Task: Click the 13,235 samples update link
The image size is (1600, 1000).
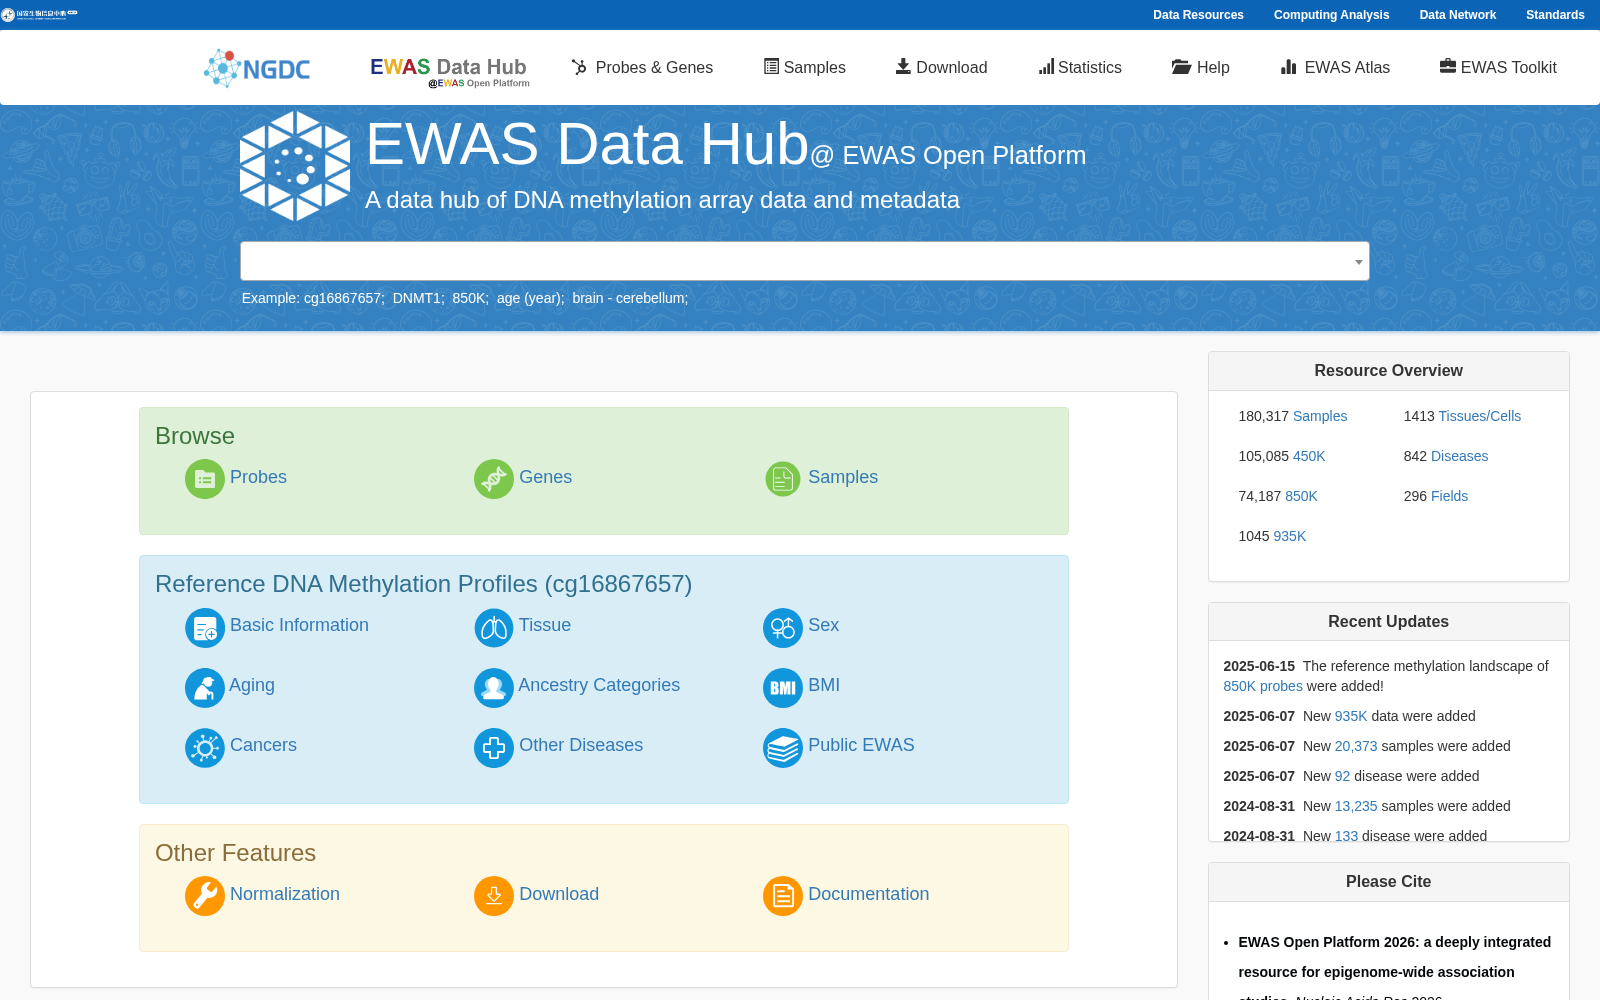Action: [x=1356, y=806]
